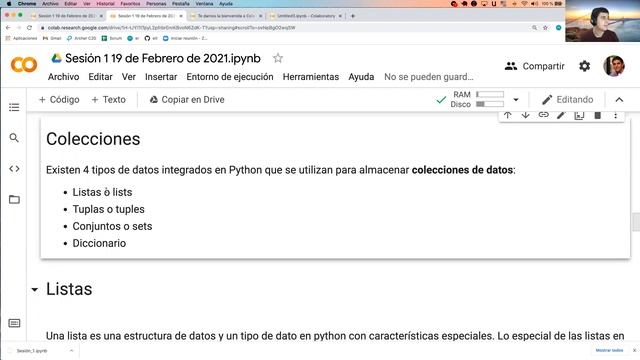Click Copiar en Drive
This screenshot has height=360, width=640.
pyautogui.click(x=187, y=100)
